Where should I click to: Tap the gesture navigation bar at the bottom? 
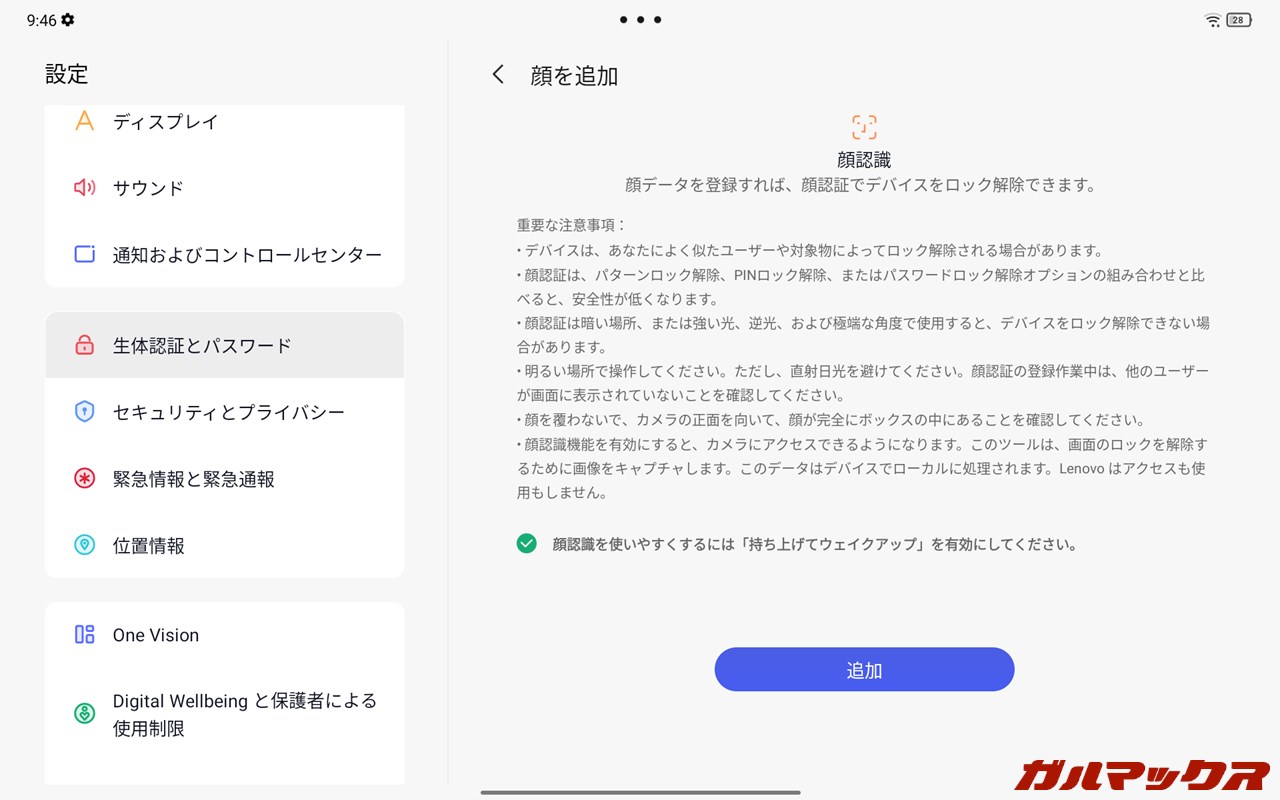[x=640, y=792]
